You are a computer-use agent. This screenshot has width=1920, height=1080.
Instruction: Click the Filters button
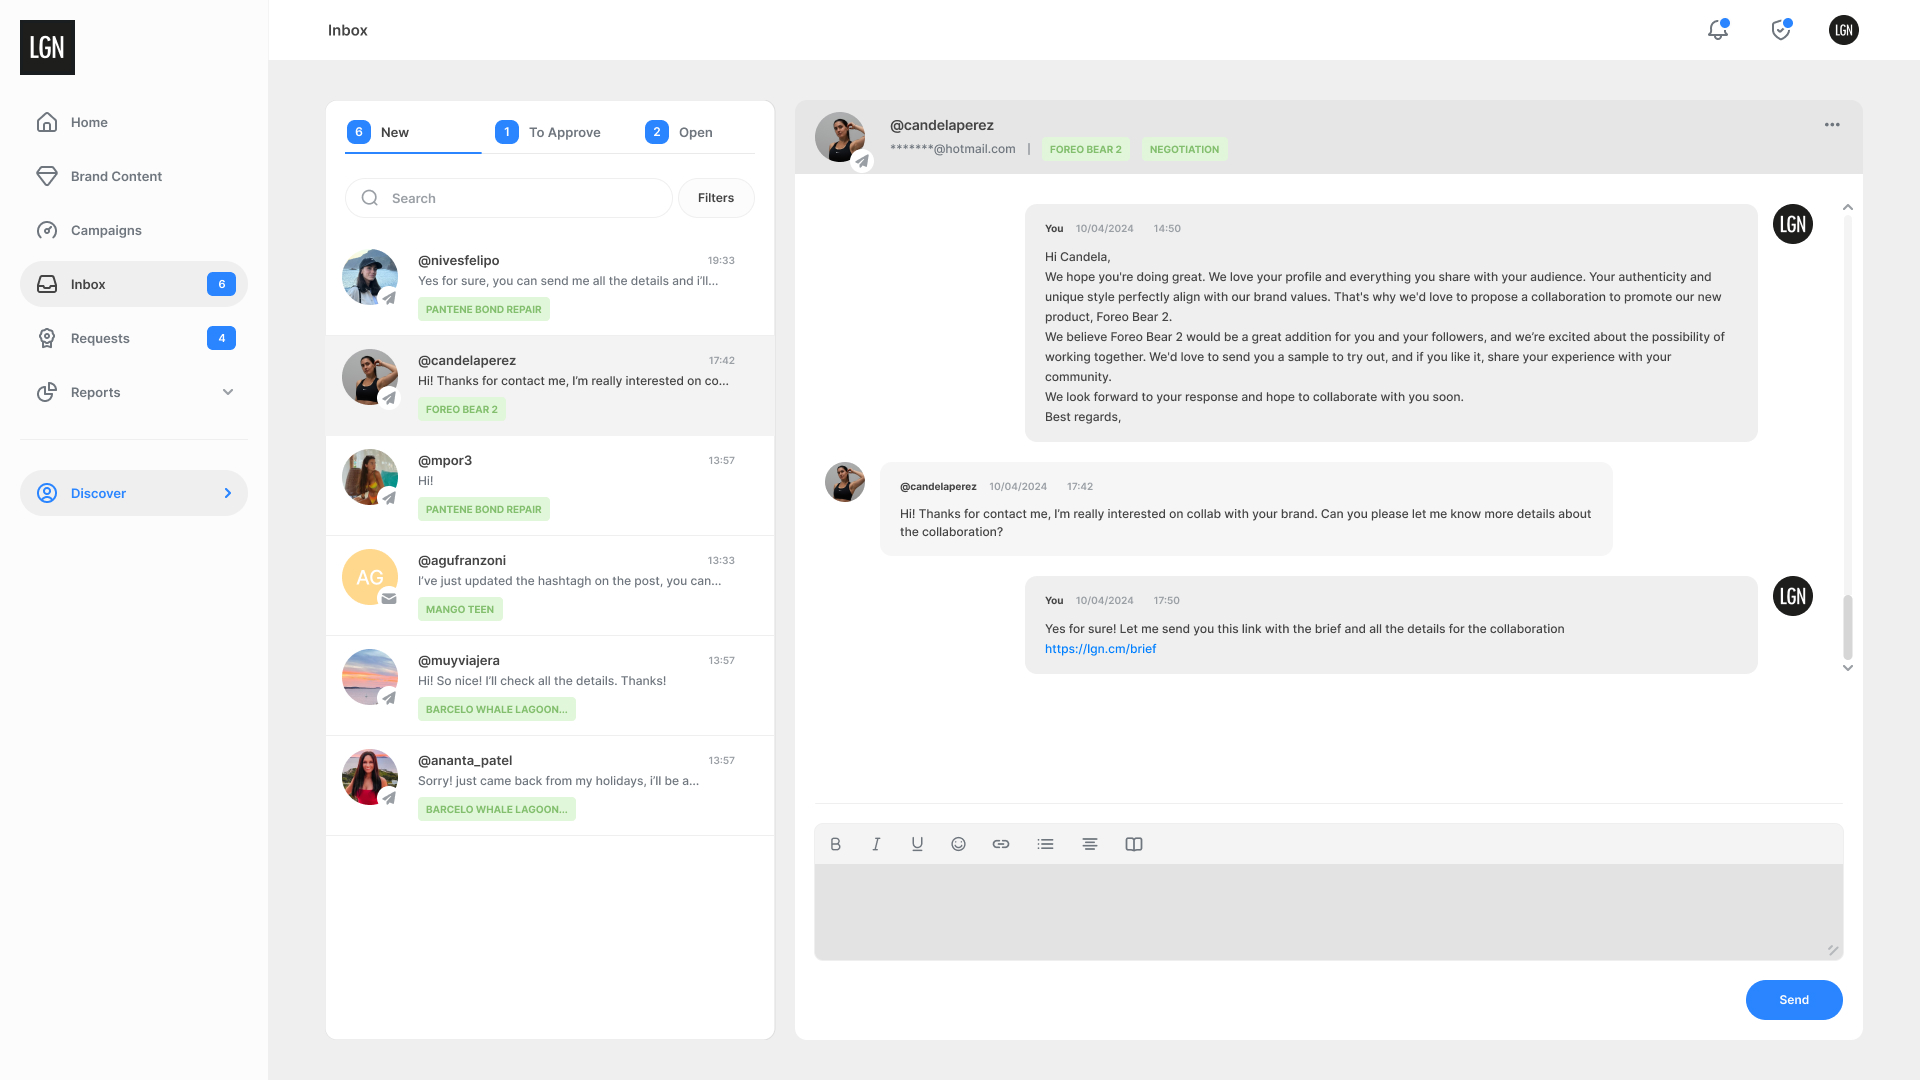[716, 198]
